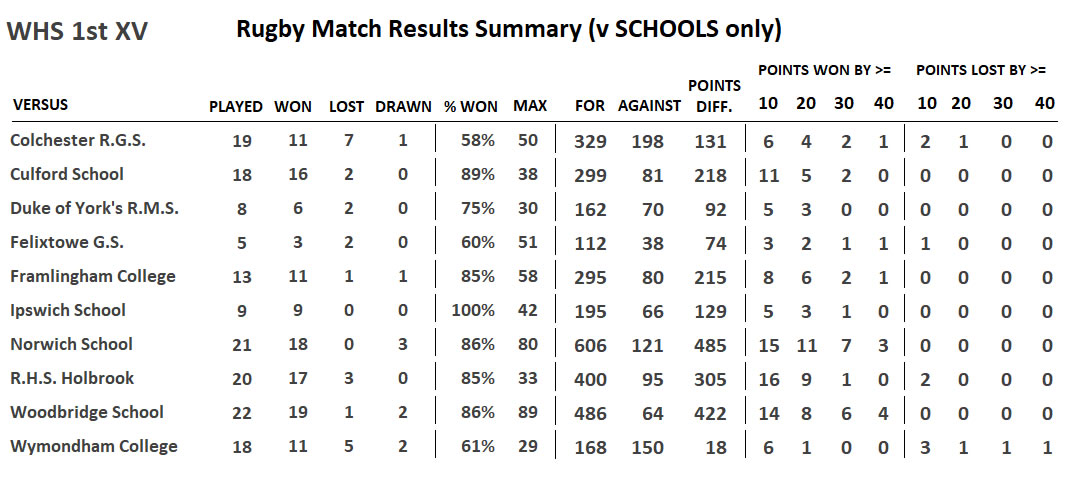The height and width of the screenshot is (492, 1072).
Task: Click the MAX column header
Action: pos(529,106)
